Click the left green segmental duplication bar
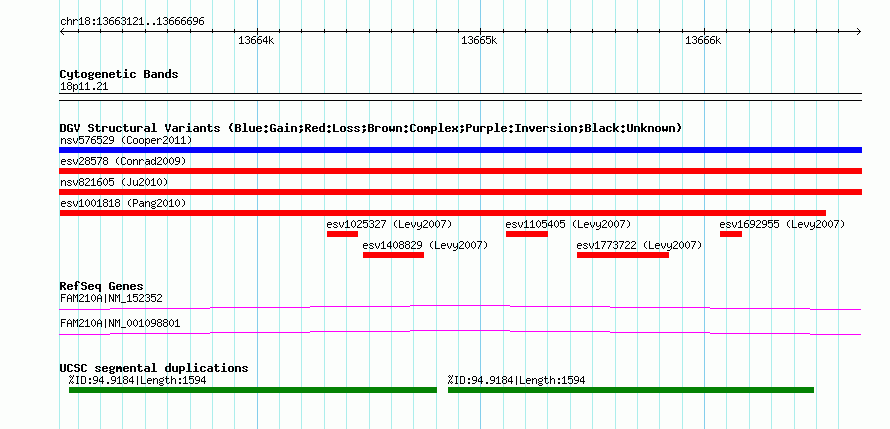 pos(253,390)
